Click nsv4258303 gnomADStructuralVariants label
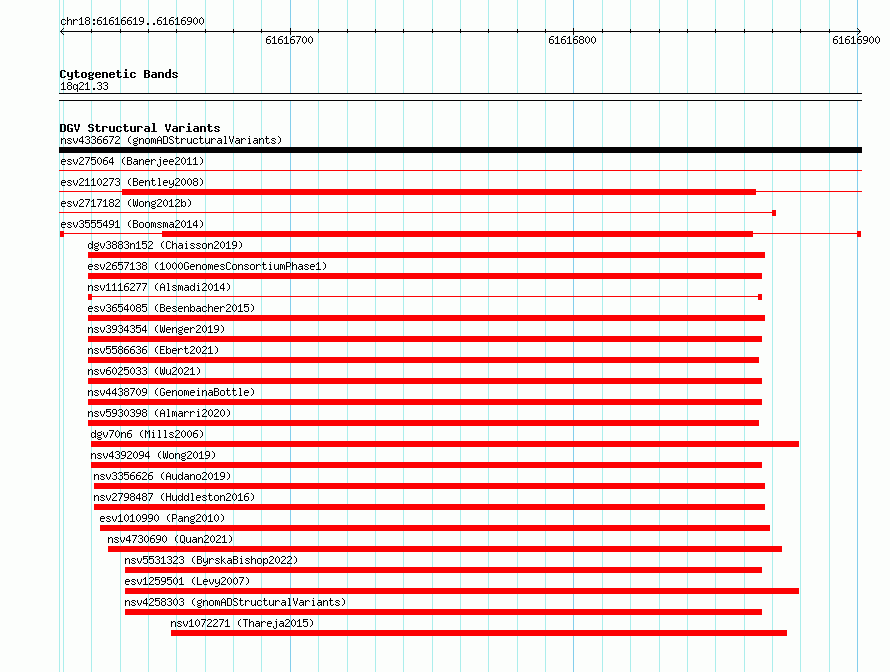This screenshot has width=890, height=672. pos(235,602)
